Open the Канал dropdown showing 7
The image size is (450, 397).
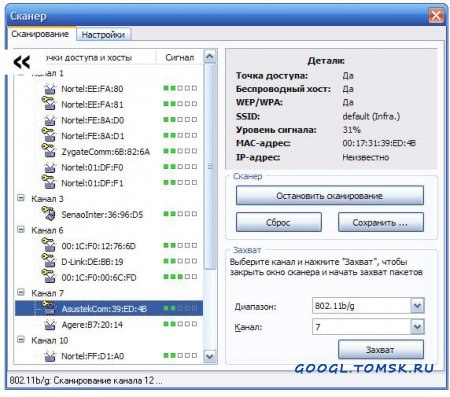417,327
